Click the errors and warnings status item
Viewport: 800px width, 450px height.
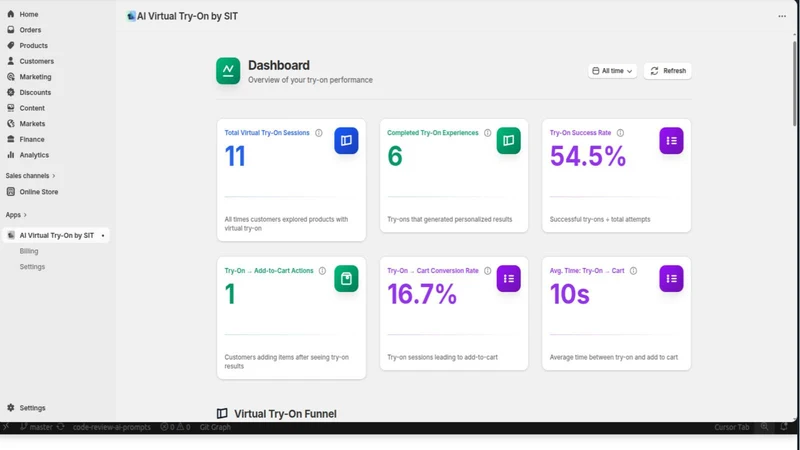[175, 427]
